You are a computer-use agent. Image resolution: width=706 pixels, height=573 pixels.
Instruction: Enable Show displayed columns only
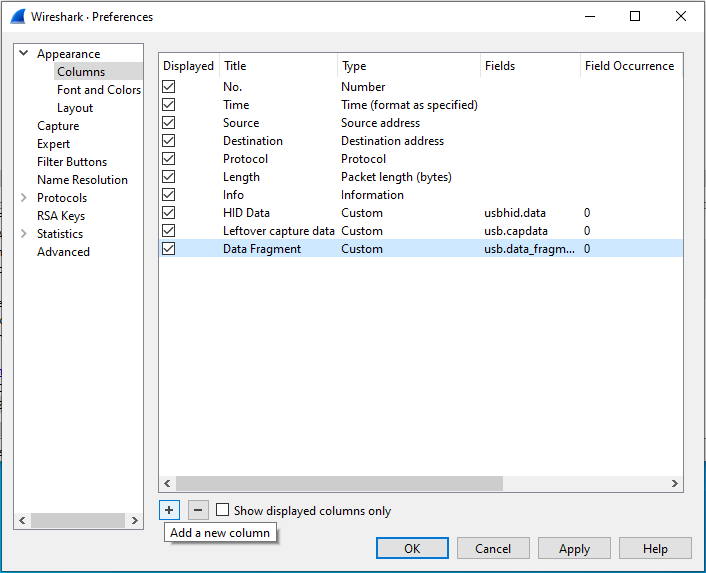222,510
